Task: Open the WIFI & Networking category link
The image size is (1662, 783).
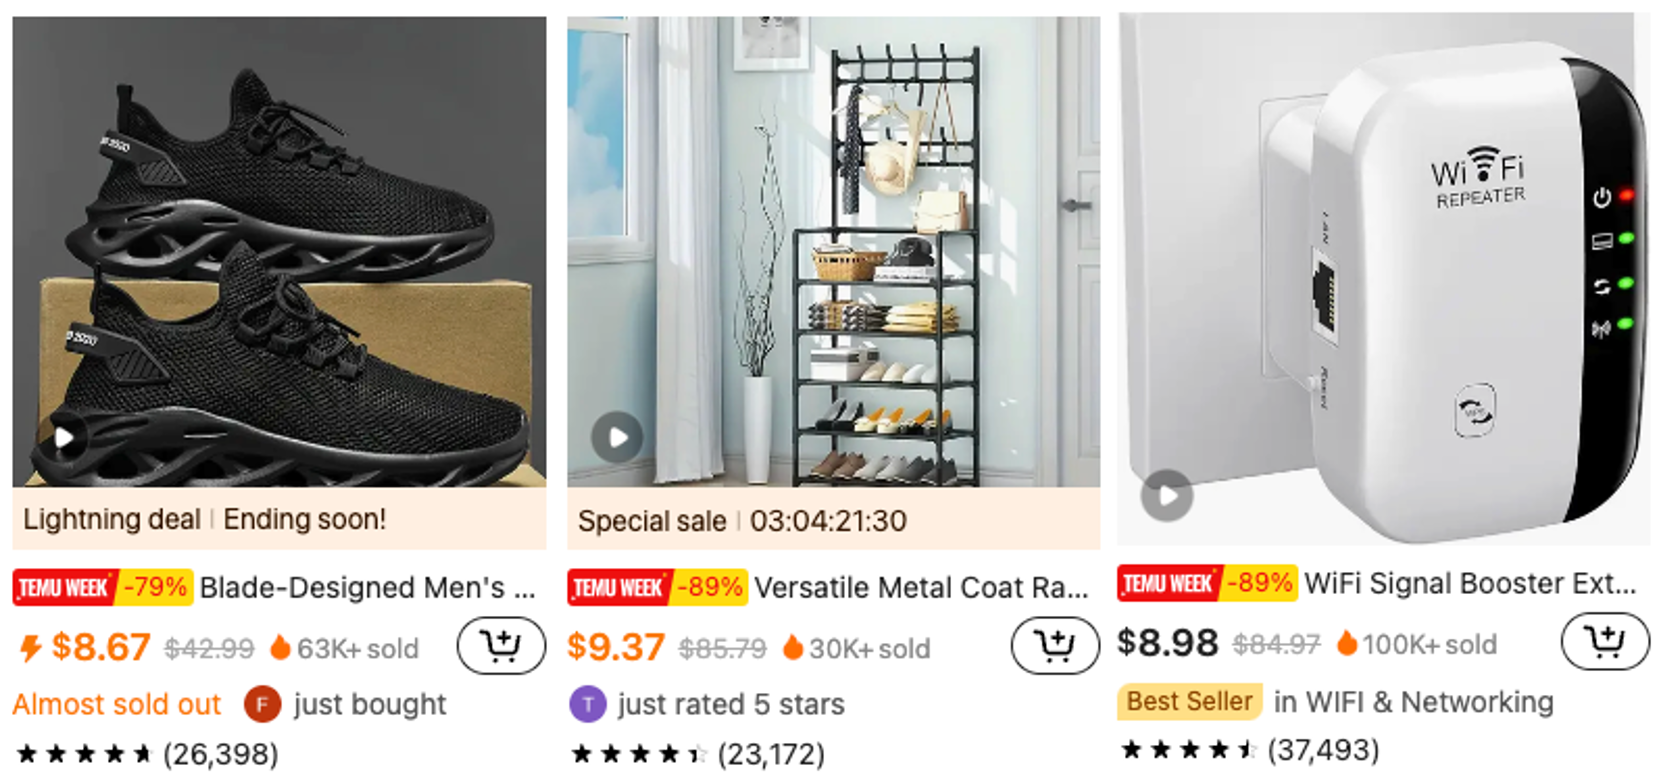Action: tap(1414, 702)
